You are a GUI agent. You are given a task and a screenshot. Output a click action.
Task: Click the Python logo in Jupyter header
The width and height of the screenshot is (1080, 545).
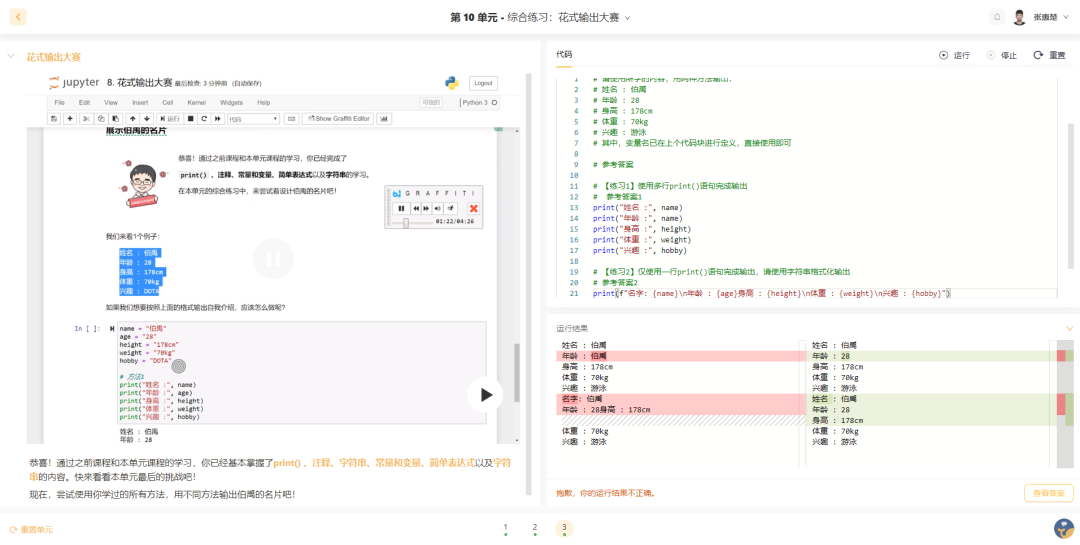pyautogui.click(x=452, y=83)
